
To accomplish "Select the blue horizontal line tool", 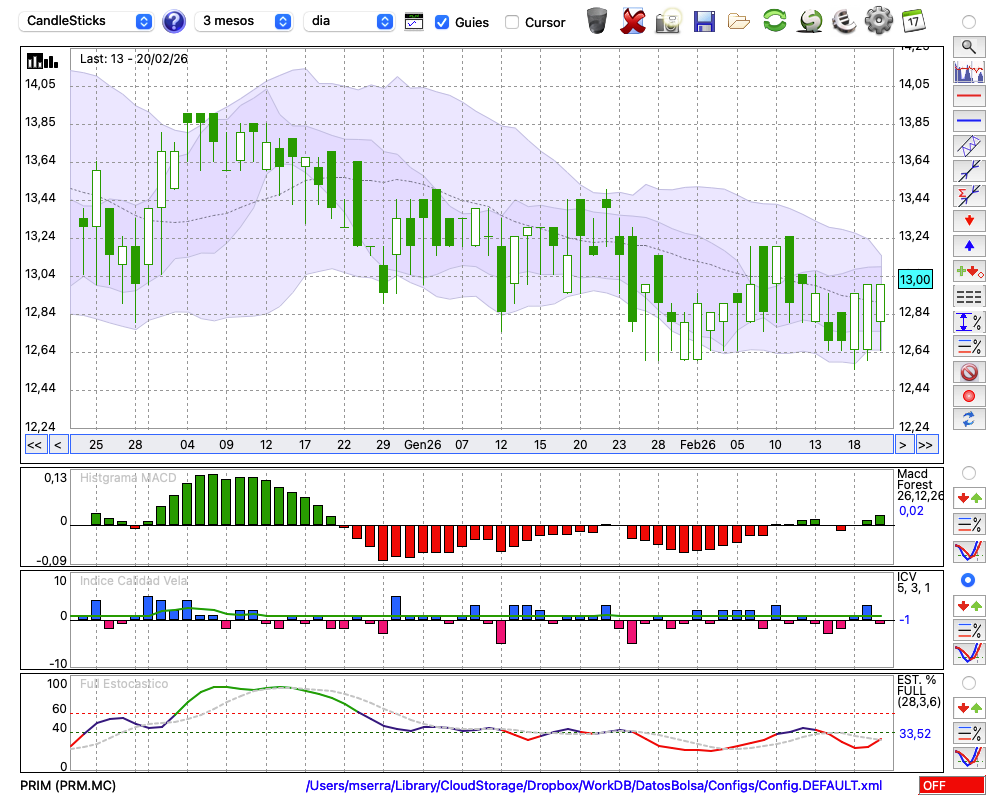I will pyautogui.click(x=968, y=121).
